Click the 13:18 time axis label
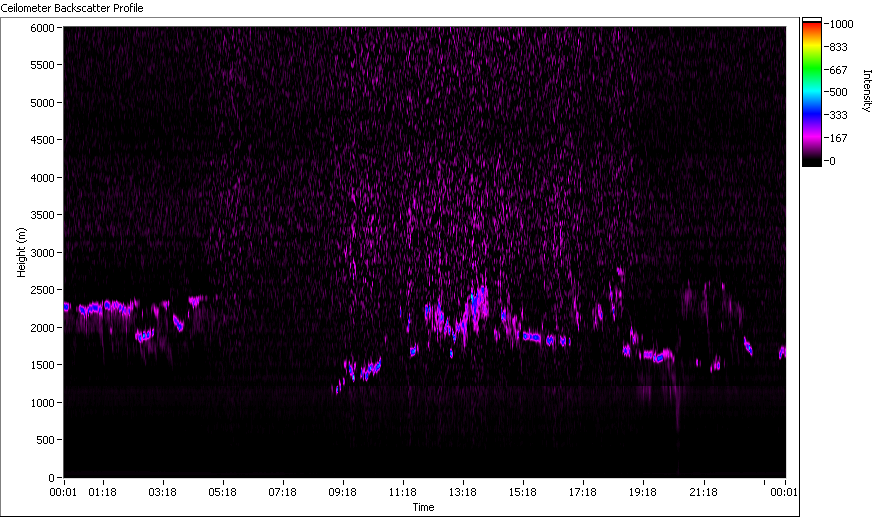Image resolution: width=876 pixels, height=517 pixels. [463, 492]
